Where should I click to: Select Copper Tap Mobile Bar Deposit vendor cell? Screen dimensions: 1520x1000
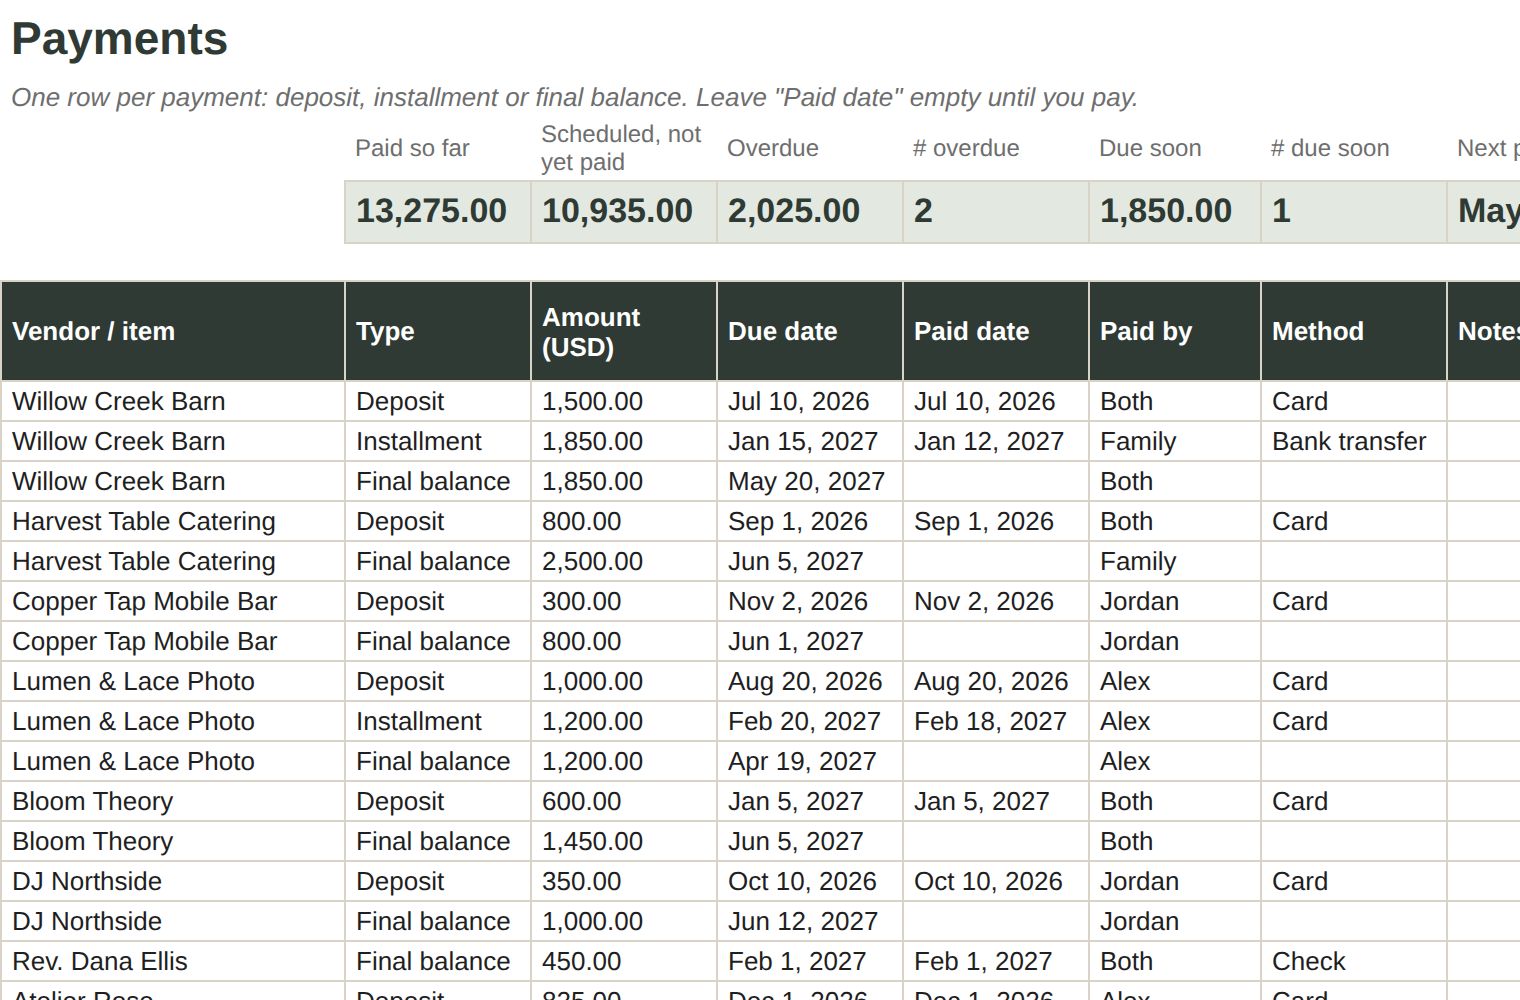pos(173,601)
